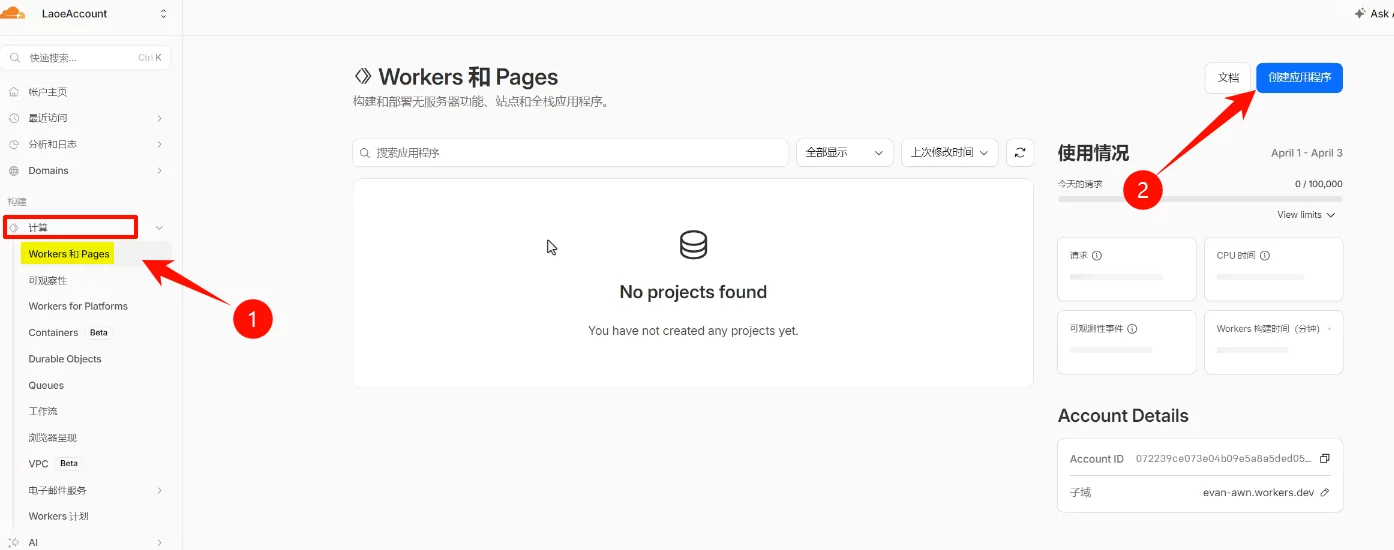Click the evan-awn.workers.dev subdomain text
Screen dimensions: 1394x550
(x=1258, y=493)
